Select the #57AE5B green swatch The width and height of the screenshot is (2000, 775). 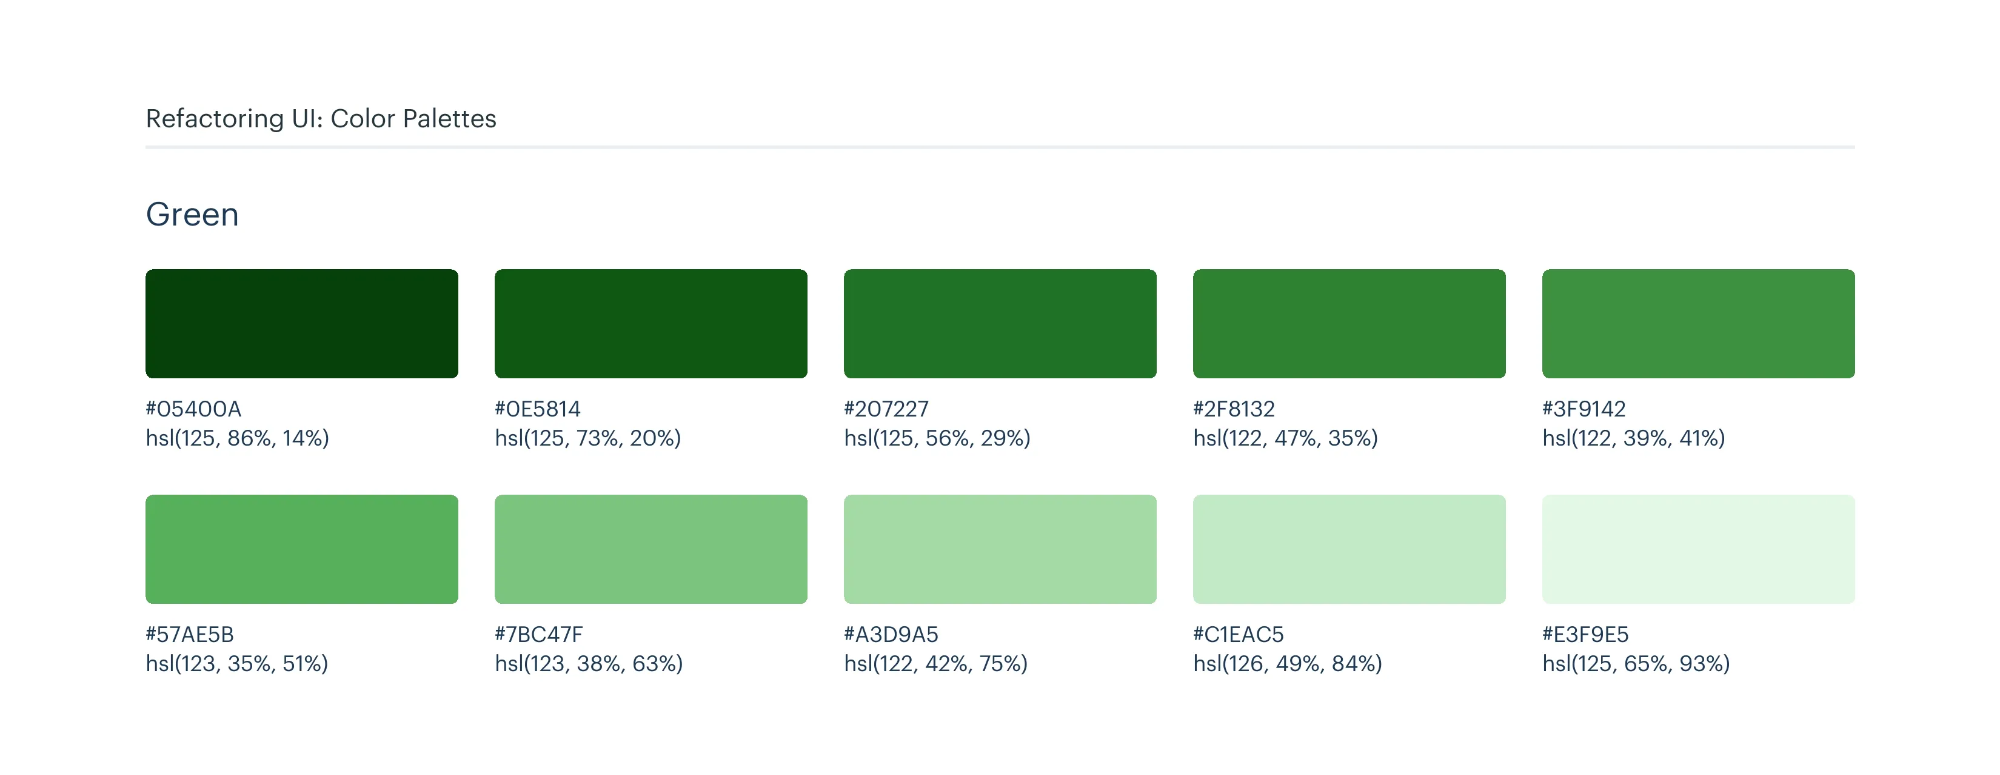[x=301, y=549]
